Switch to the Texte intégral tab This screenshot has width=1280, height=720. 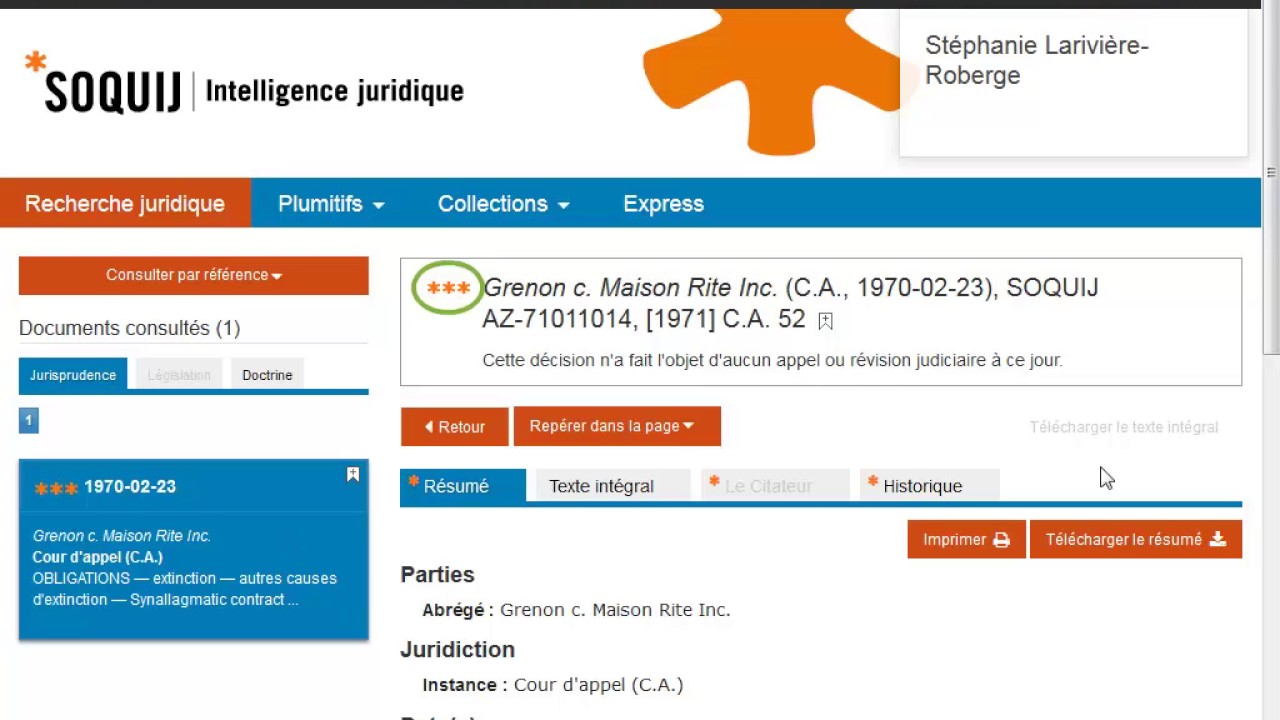point(601,486)
